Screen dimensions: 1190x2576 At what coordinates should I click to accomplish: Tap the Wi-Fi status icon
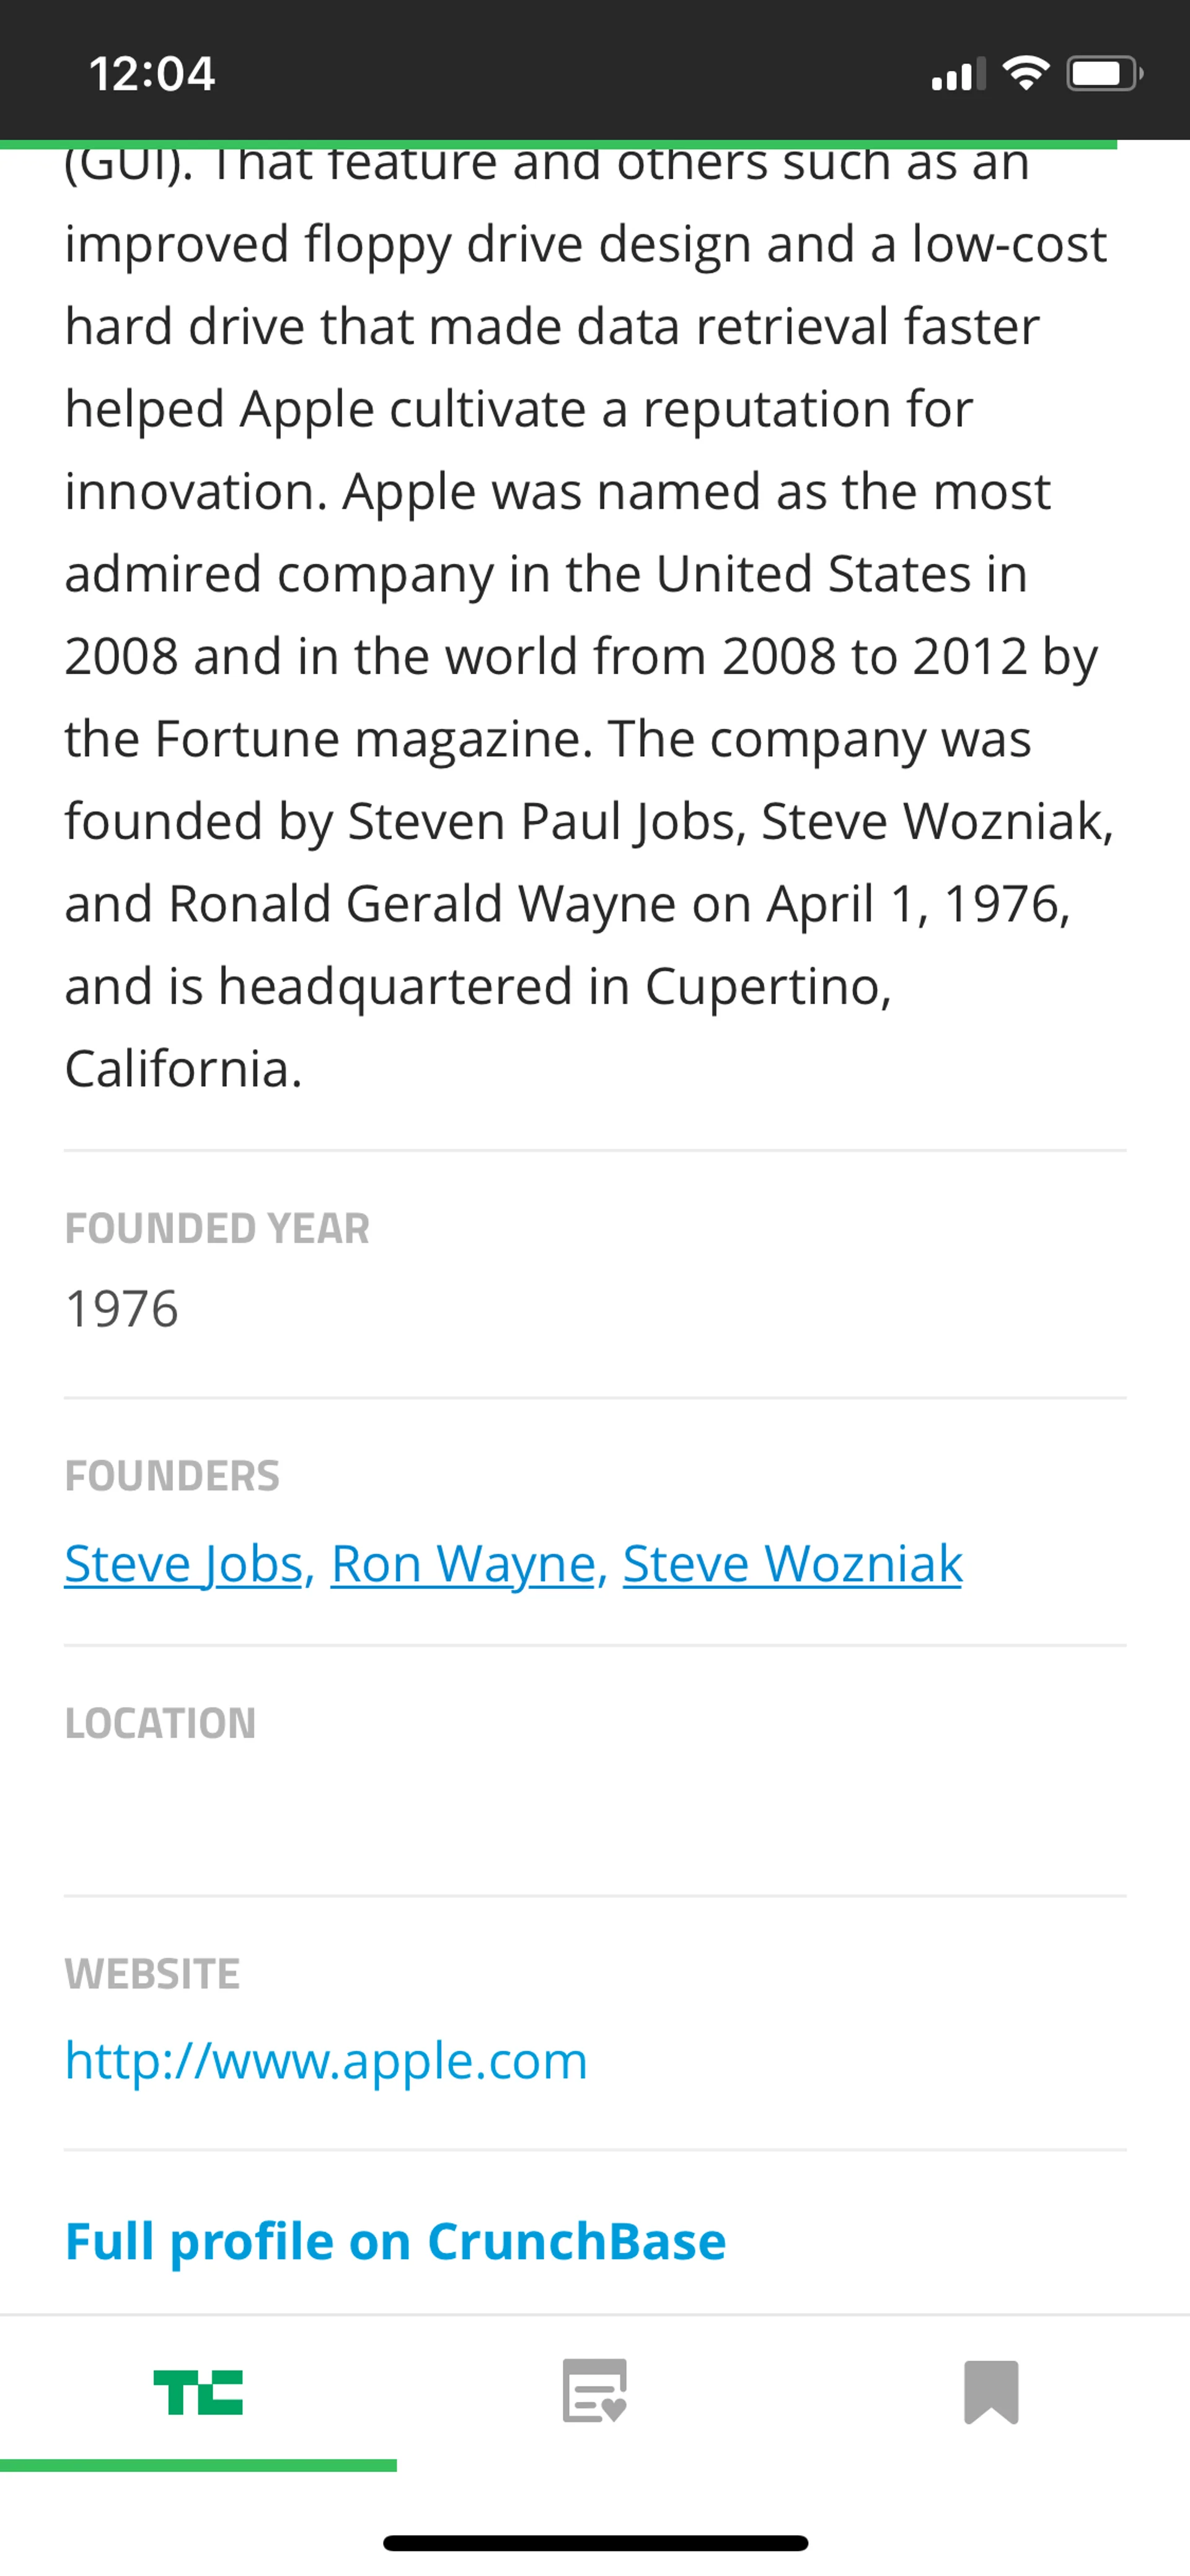coord(1025,73)
